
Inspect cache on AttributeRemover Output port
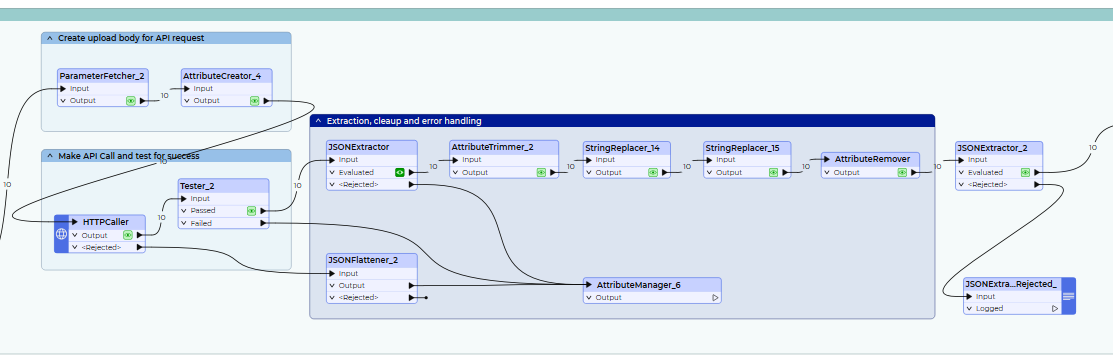point(901,172)
